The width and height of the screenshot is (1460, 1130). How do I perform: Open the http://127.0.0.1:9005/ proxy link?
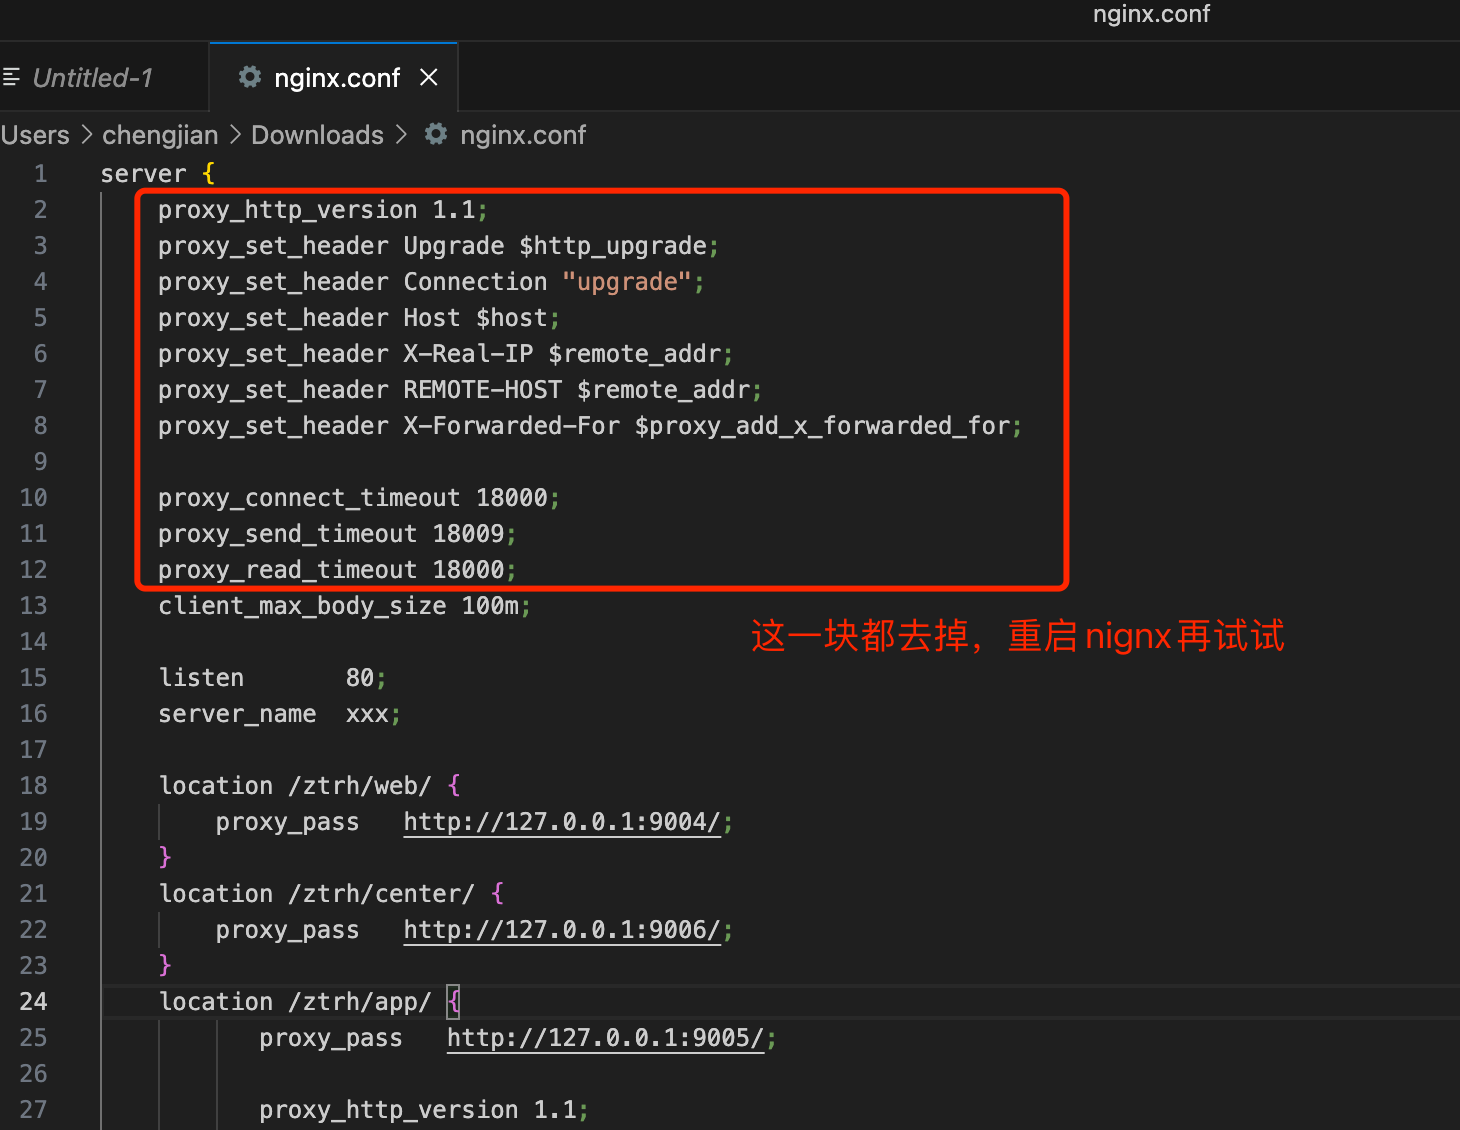605,1038
